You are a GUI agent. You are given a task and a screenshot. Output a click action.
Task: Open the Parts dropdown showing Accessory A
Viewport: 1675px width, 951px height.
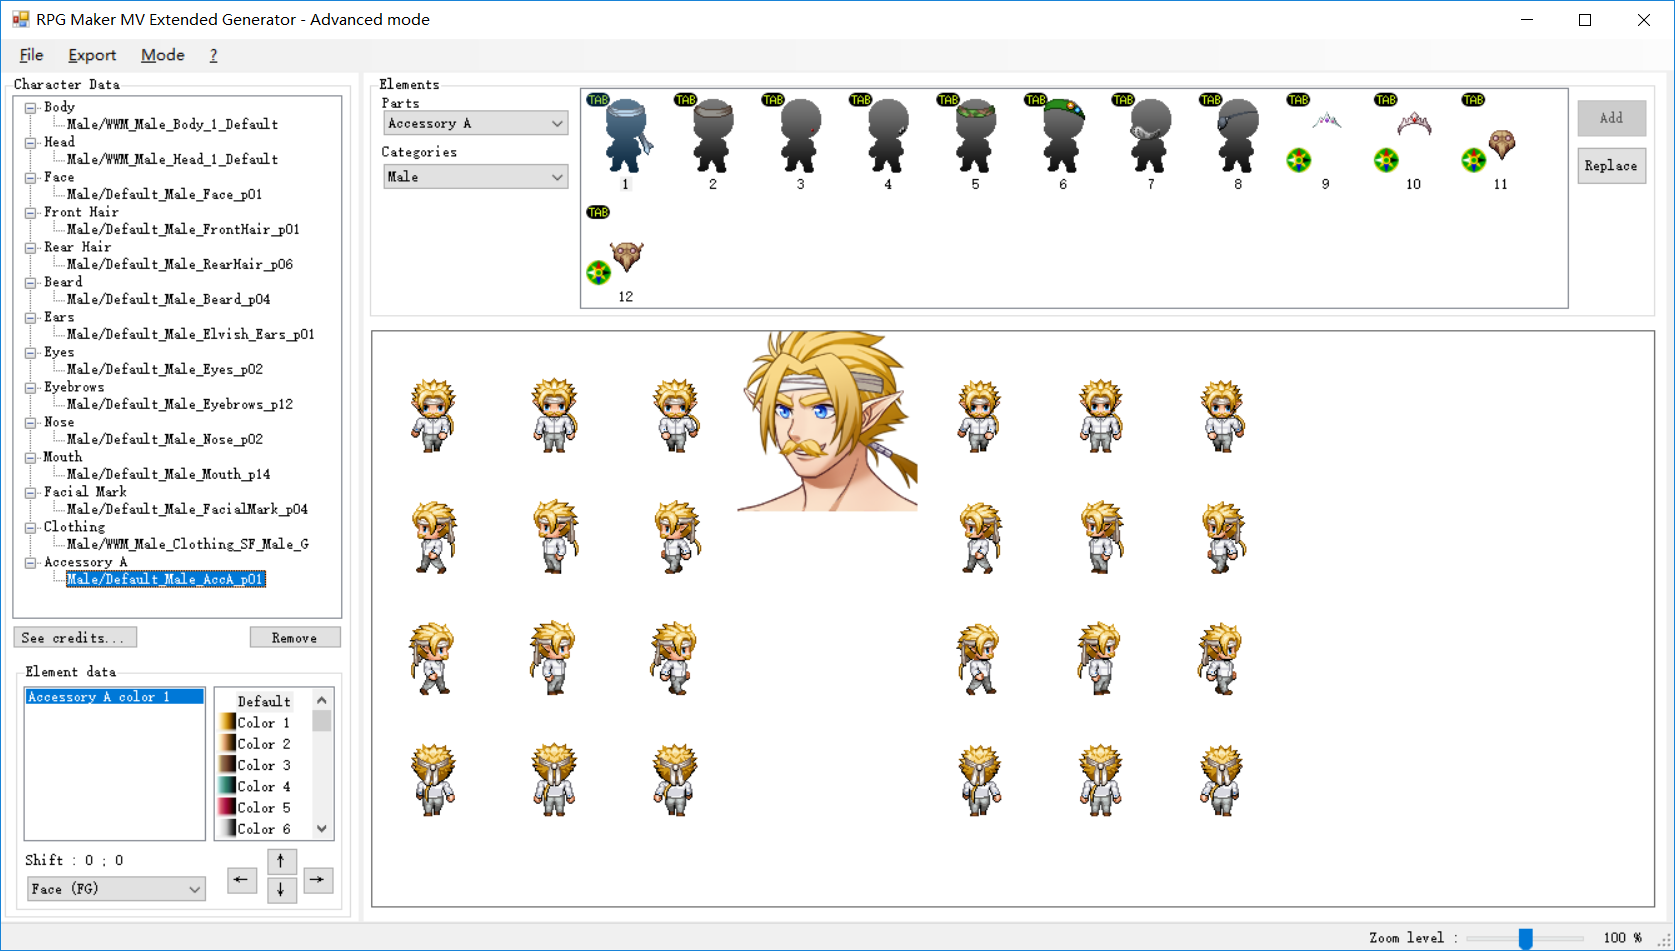[x=476, y=123]
